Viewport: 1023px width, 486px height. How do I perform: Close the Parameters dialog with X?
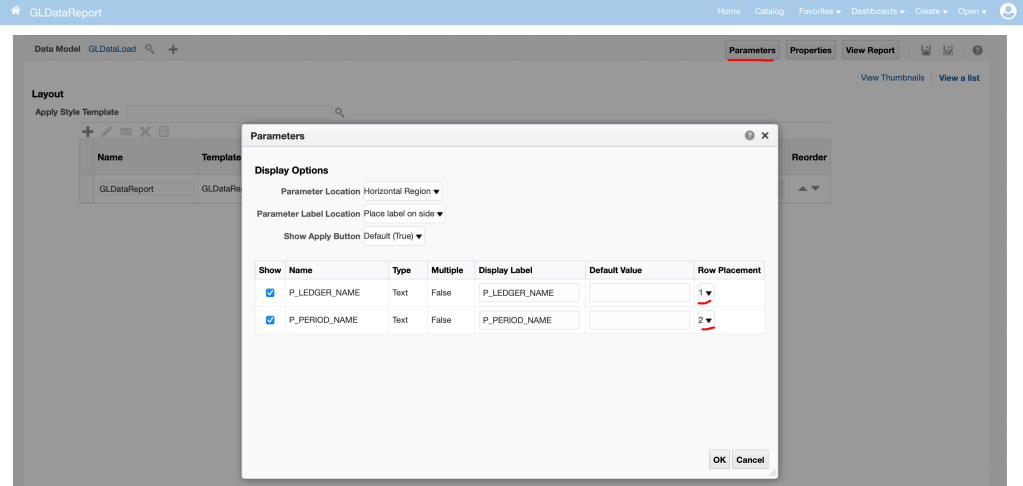[765, 135]
